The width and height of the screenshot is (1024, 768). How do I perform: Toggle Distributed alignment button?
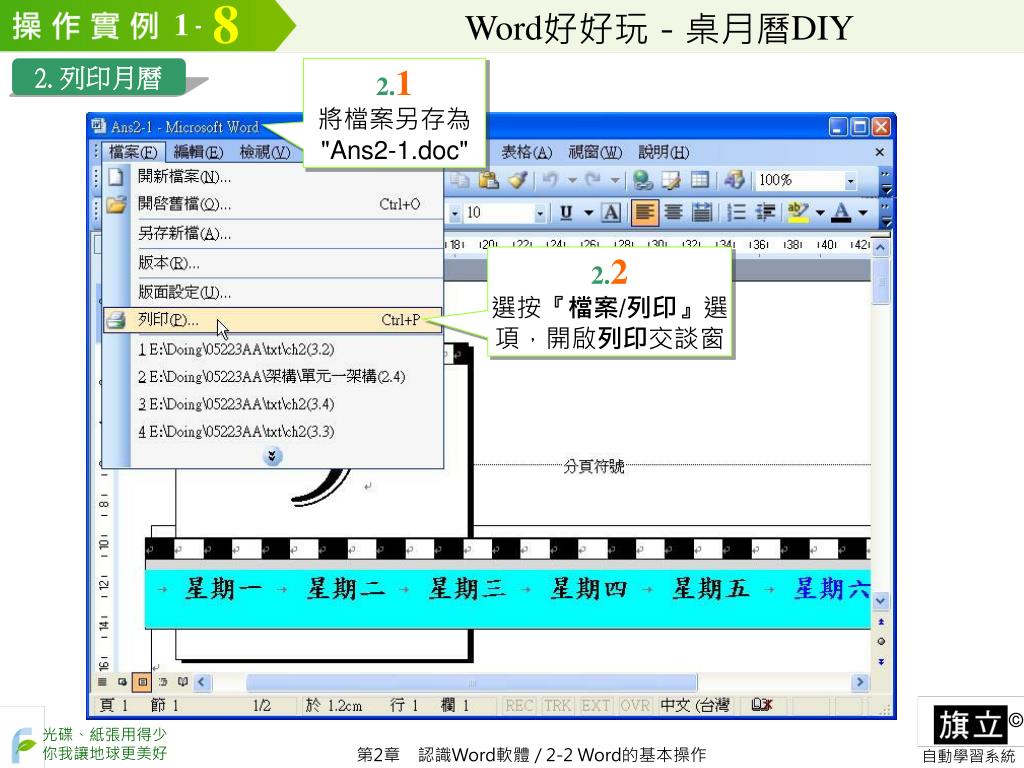pyautogui.click(x=702, y=212)
